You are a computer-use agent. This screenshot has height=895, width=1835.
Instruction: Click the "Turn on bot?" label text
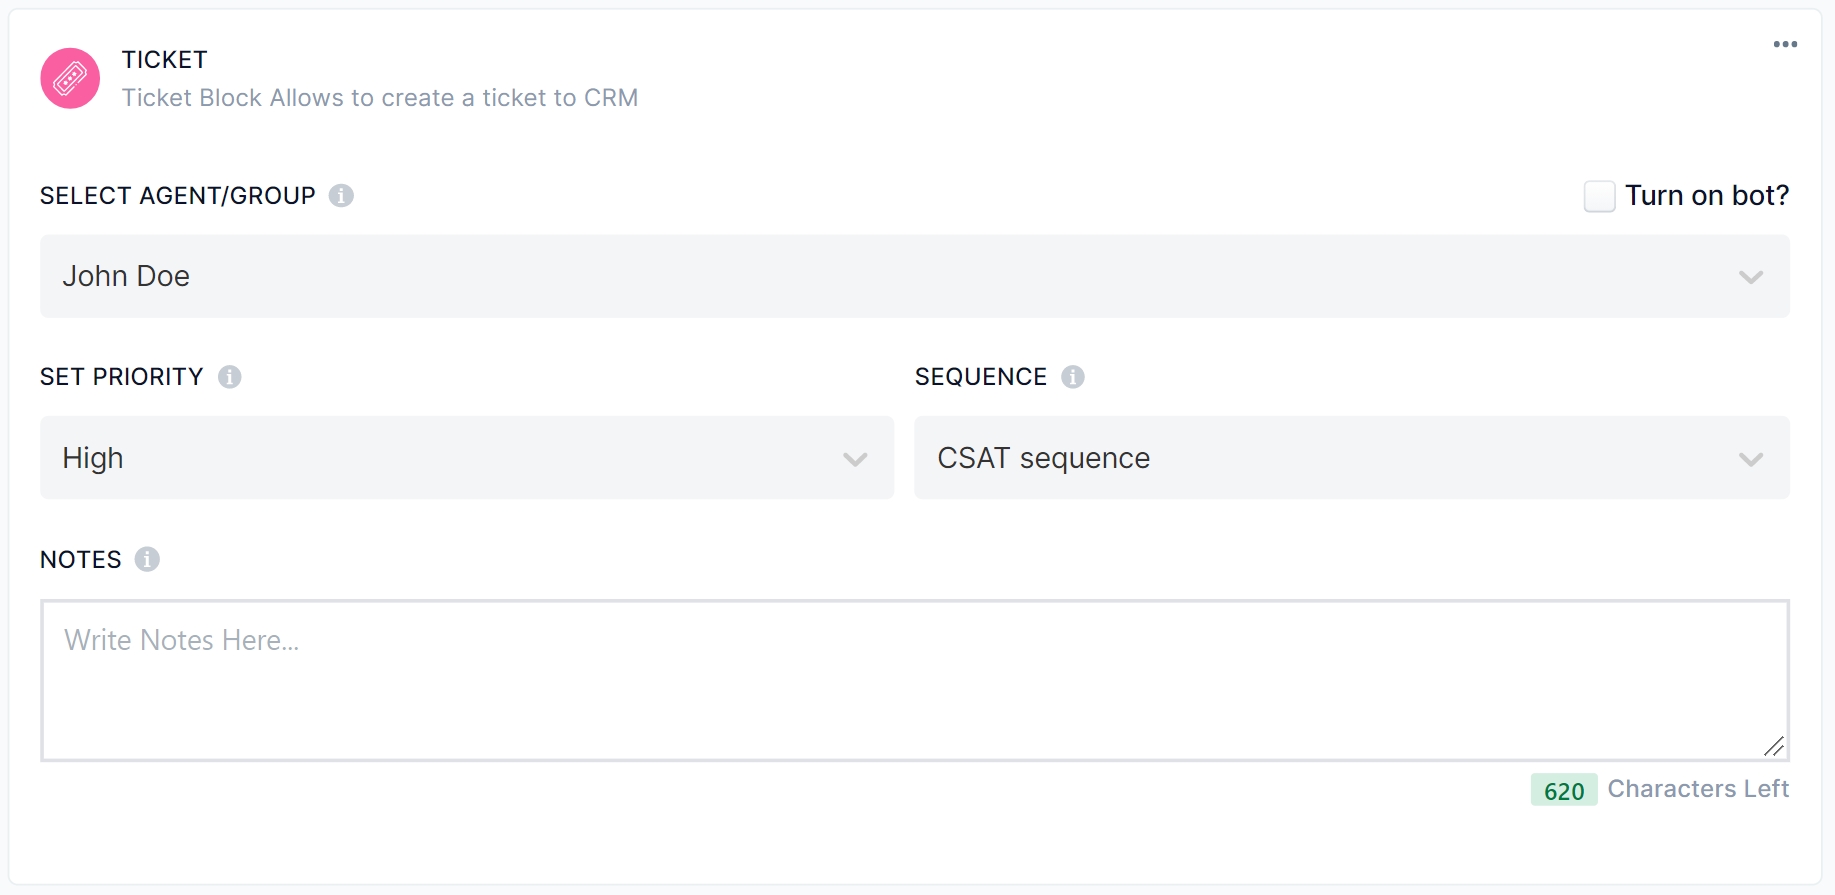(x=1706, y=196)
